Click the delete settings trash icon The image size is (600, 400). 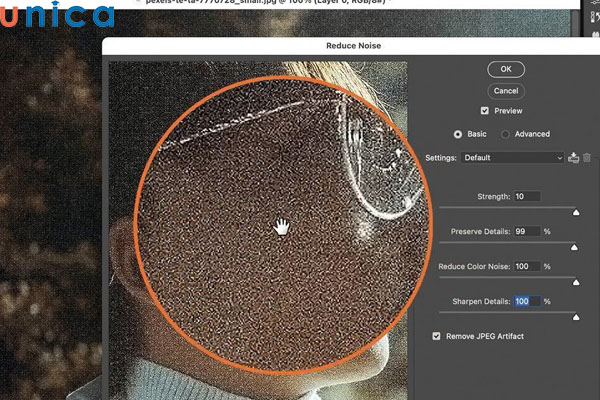coord(587,158)
